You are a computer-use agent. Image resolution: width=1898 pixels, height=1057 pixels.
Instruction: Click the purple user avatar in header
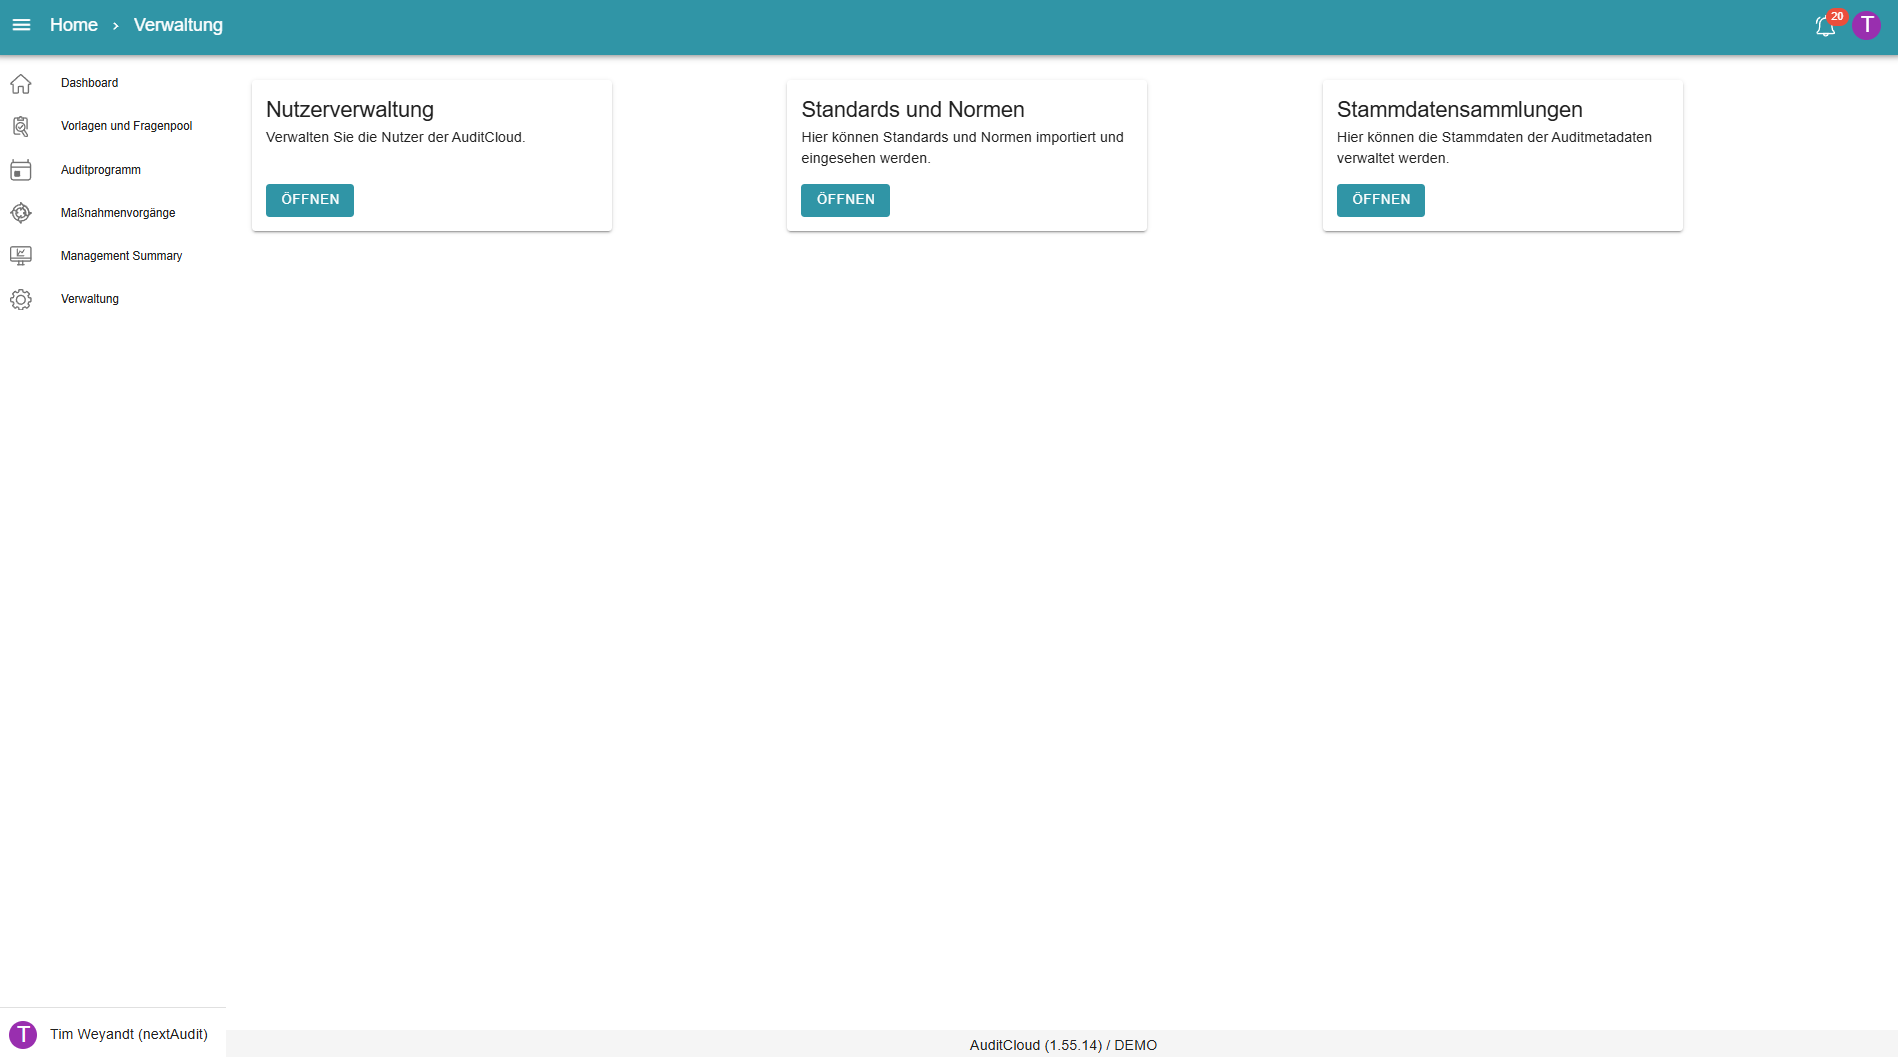(1866, 25)
